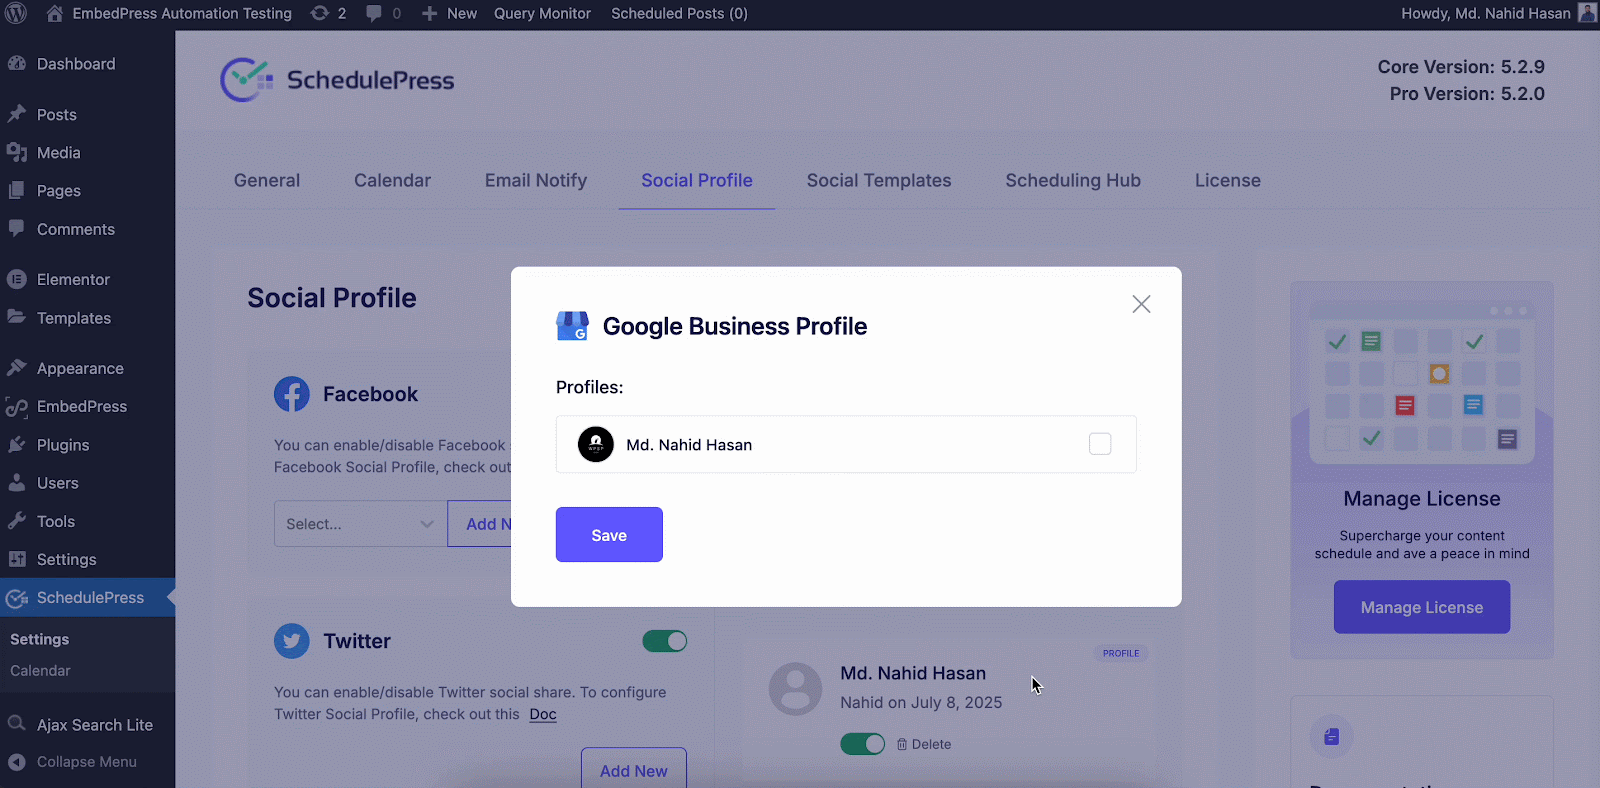This screenshot has height=788, width=1600.
Task: Click the Media icon in sidebar
Action: (17, 152)
